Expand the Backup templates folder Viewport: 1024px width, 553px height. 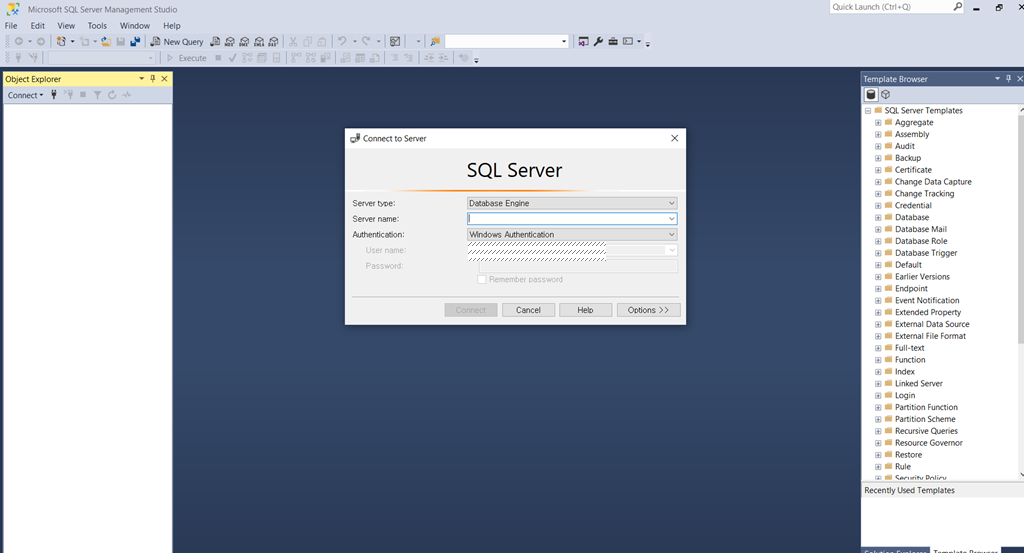(878, 158)
